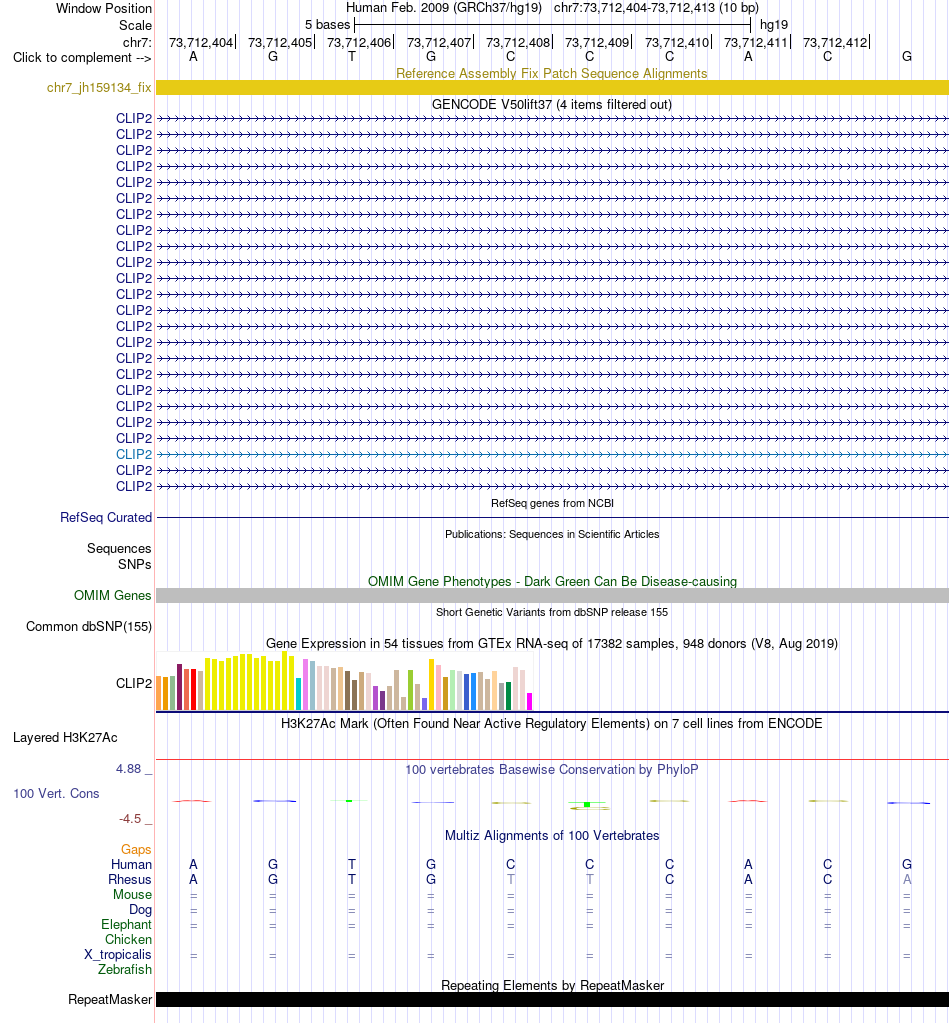Click the "Click to complement -->" label
Screen dimensions: 950x1023
click(x=82, y=58)
